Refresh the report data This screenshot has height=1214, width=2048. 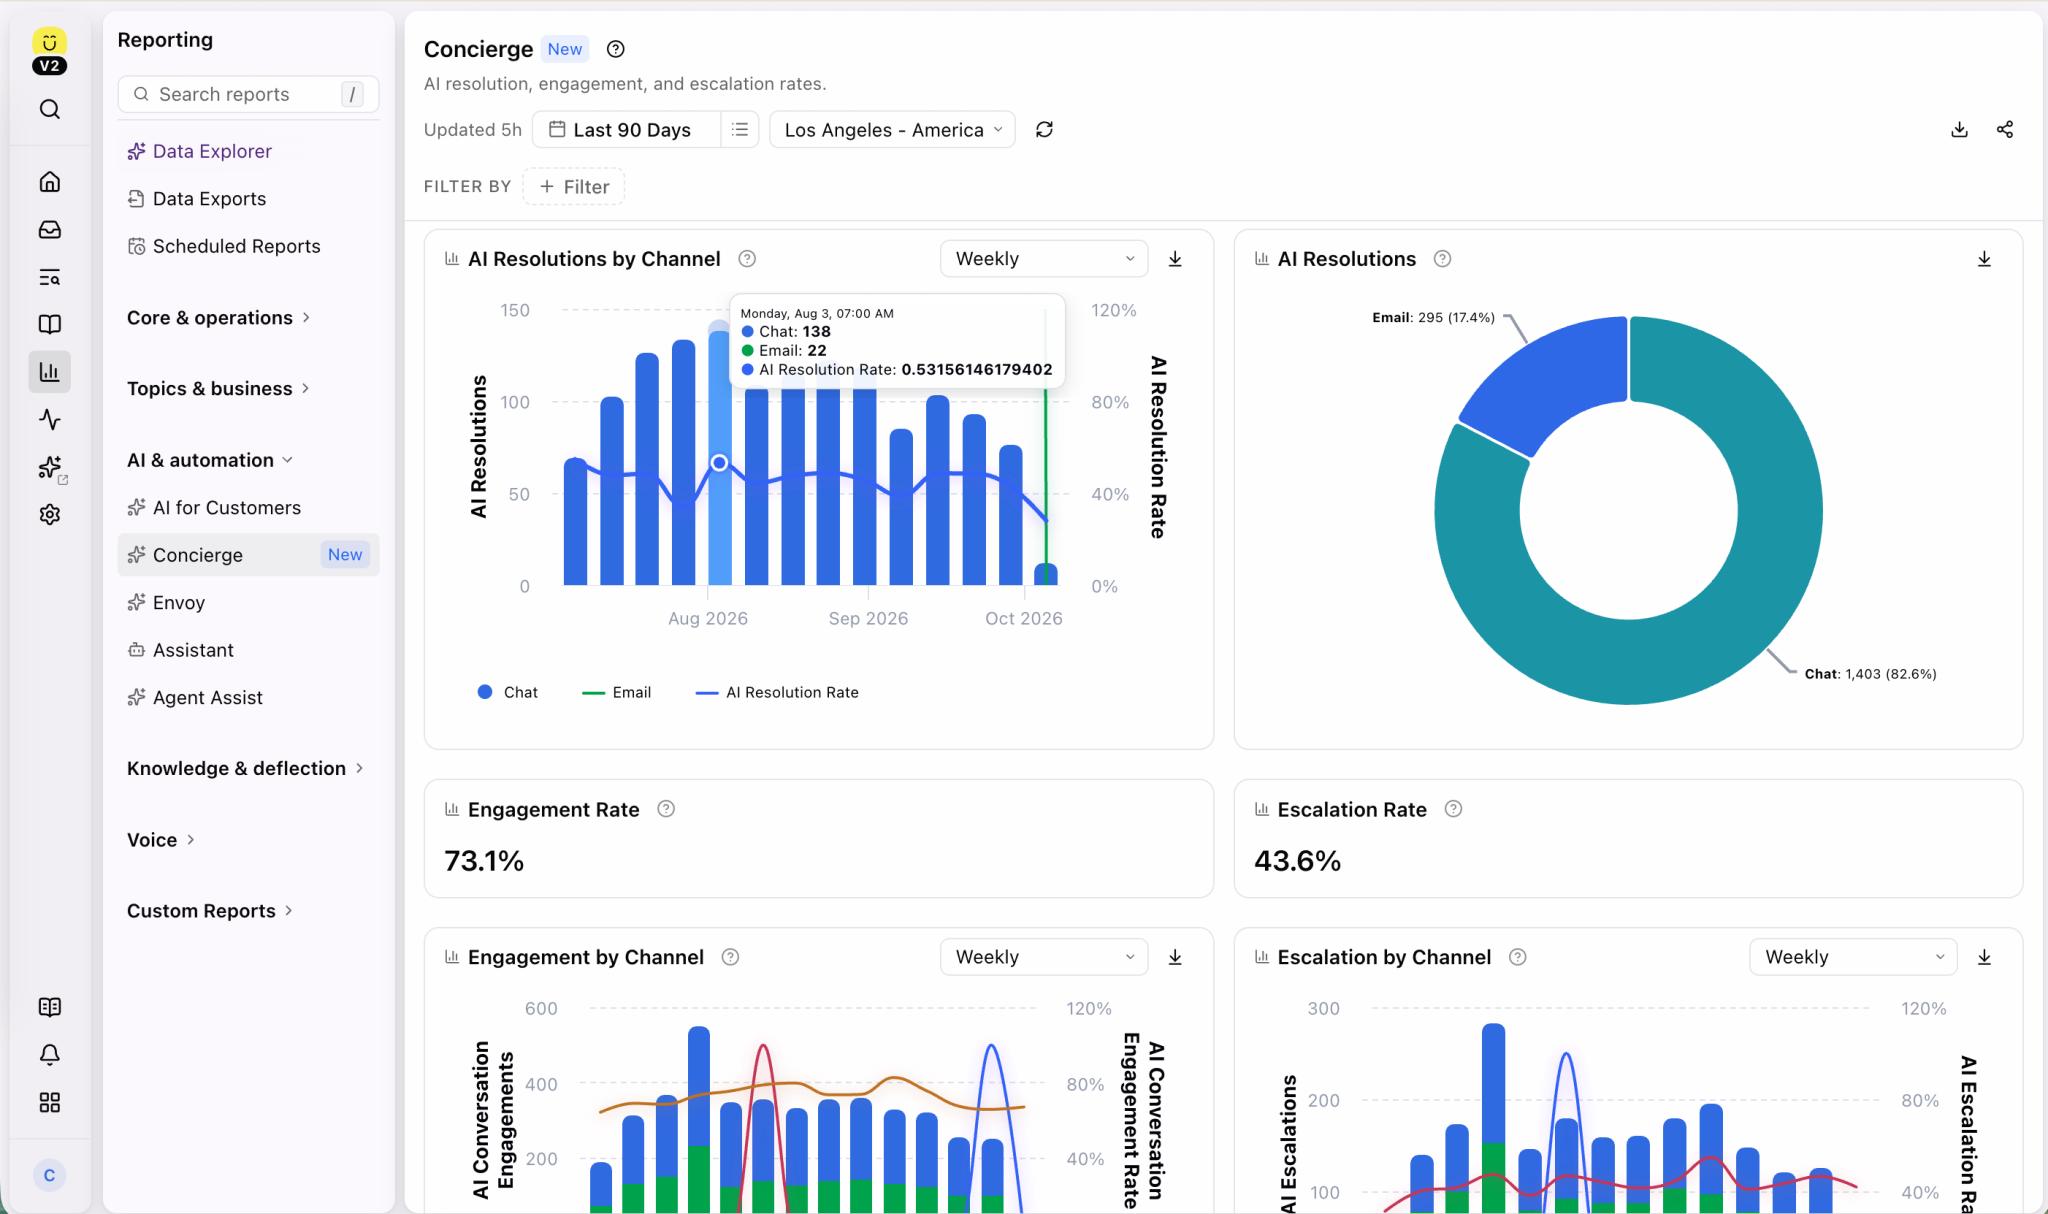coord(1044,130)
